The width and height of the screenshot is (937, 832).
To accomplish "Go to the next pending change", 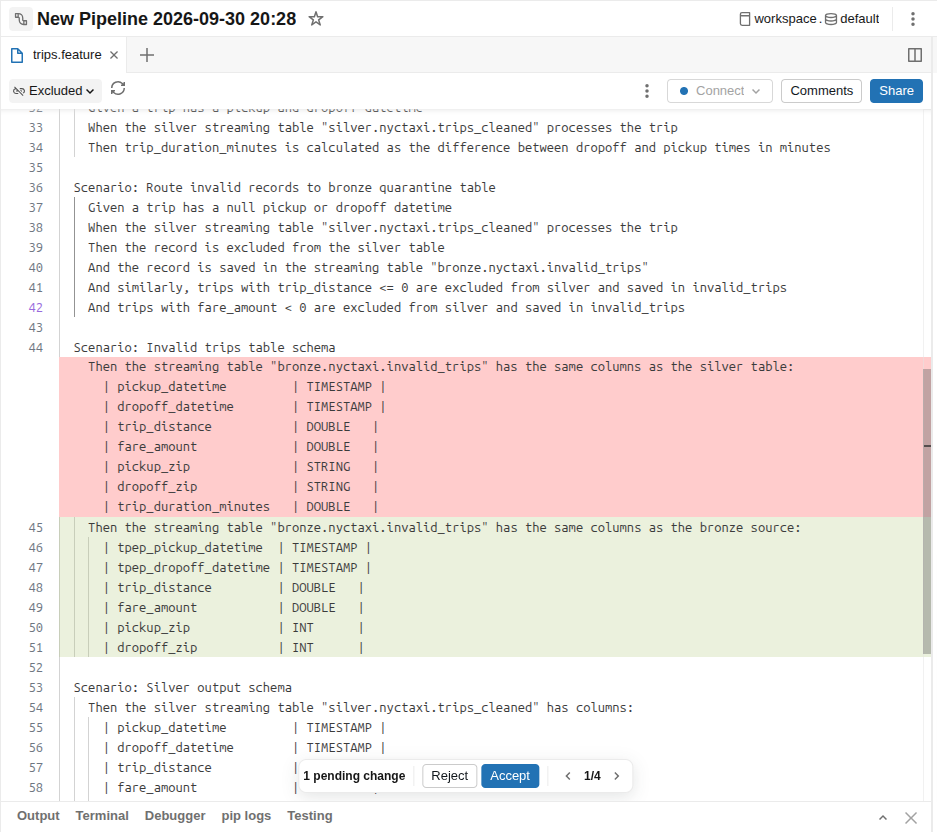I will pos(617,776).
